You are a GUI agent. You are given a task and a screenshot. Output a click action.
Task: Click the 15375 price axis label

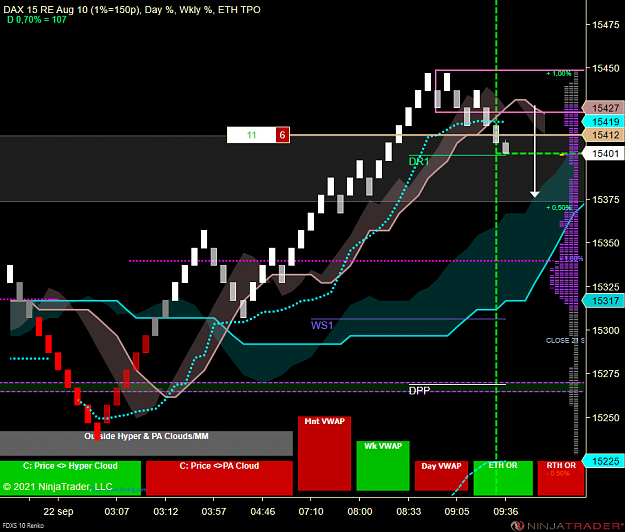(x=606, y=199)
